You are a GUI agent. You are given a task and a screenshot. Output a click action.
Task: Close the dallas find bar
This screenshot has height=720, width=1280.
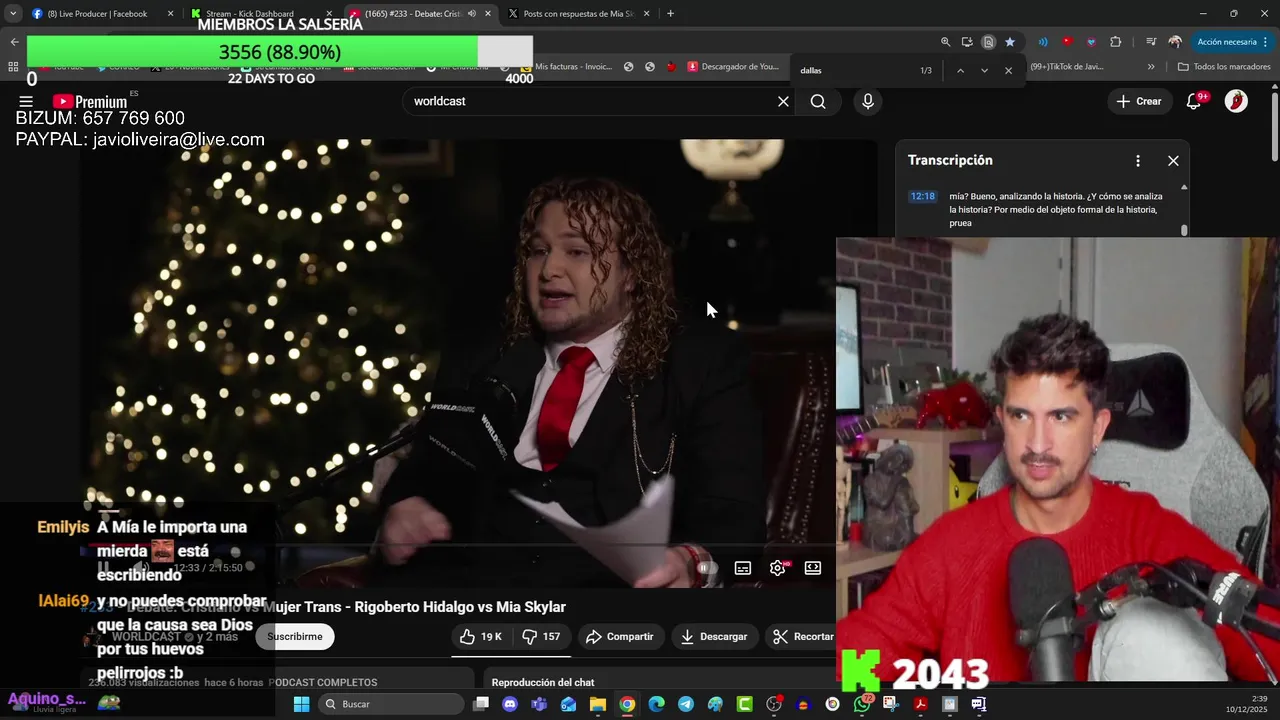click(1008, 71)
